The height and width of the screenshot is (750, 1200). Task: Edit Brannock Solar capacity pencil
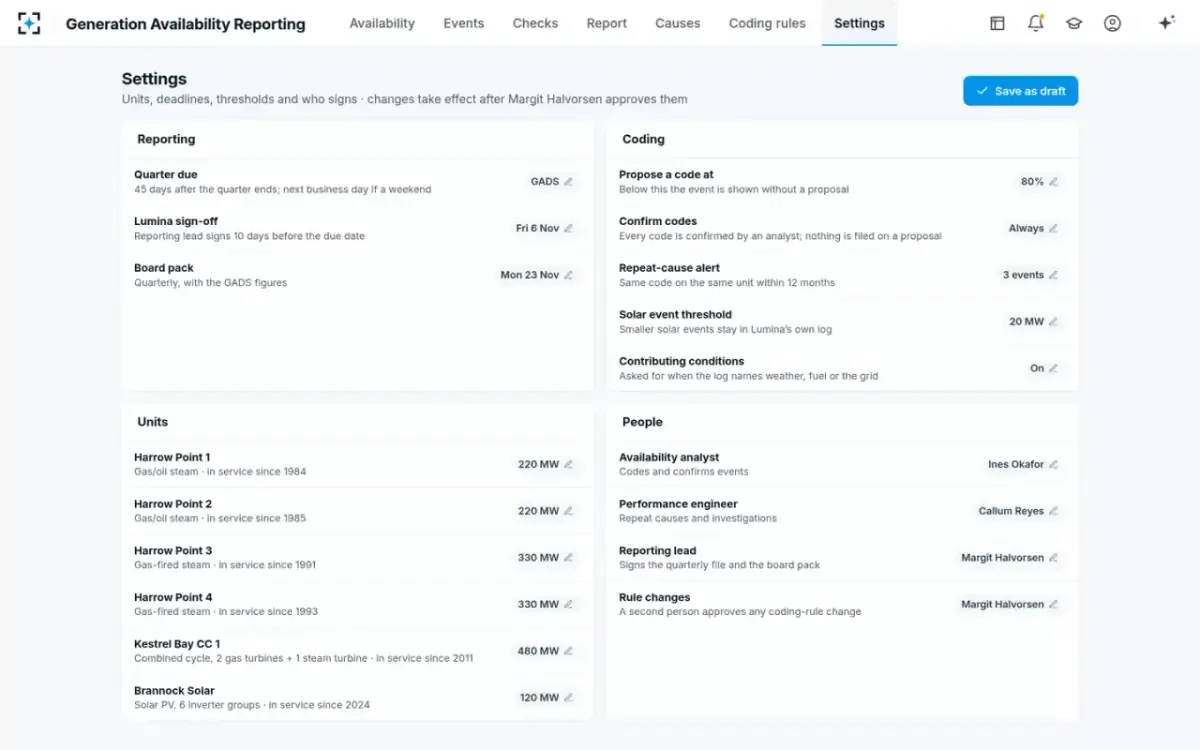[x=568, y=698]
